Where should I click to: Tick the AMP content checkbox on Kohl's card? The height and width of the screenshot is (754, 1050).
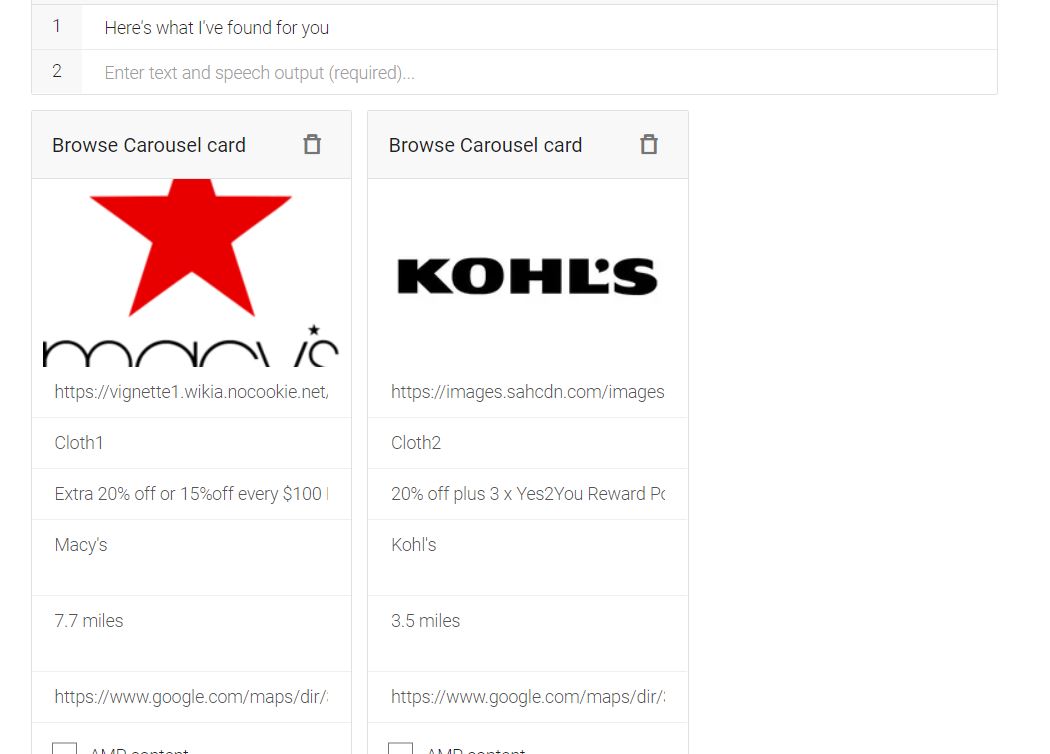click(x=400, y=748)
